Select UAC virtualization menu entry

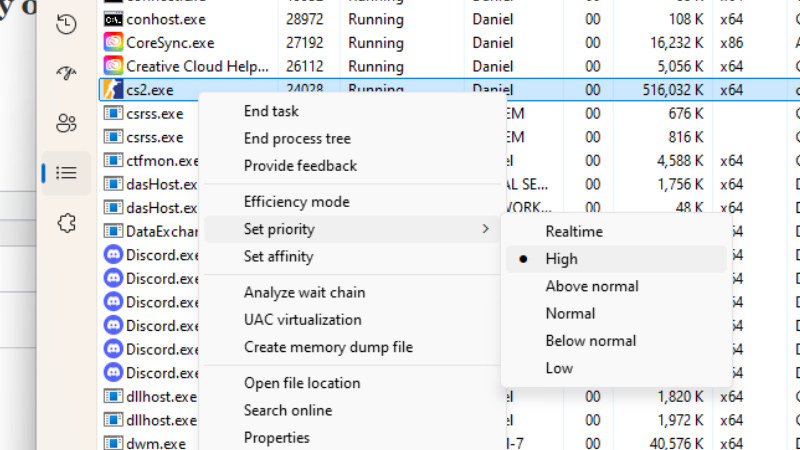click(303, 319)
